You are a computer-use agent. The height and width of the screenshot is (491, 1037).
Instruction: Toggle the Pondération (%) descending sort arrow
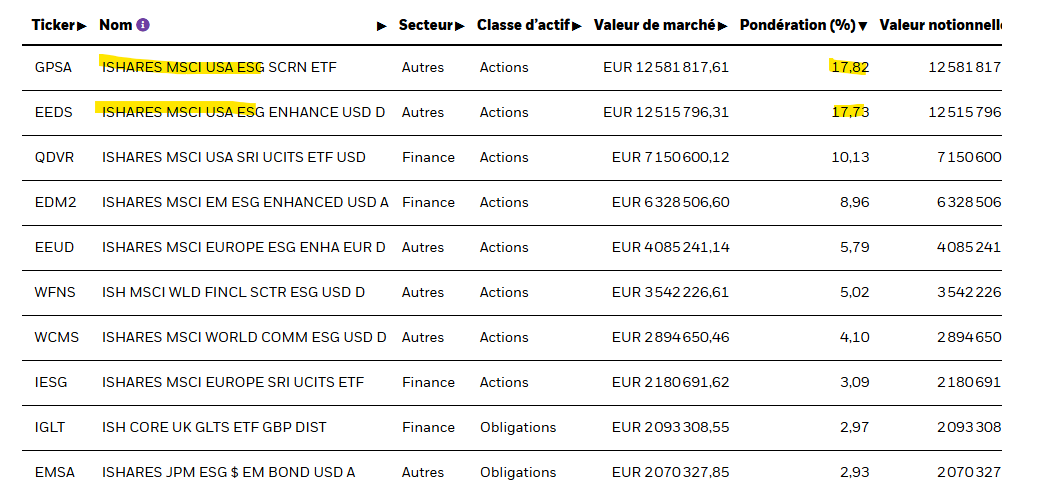coord(863,26)
